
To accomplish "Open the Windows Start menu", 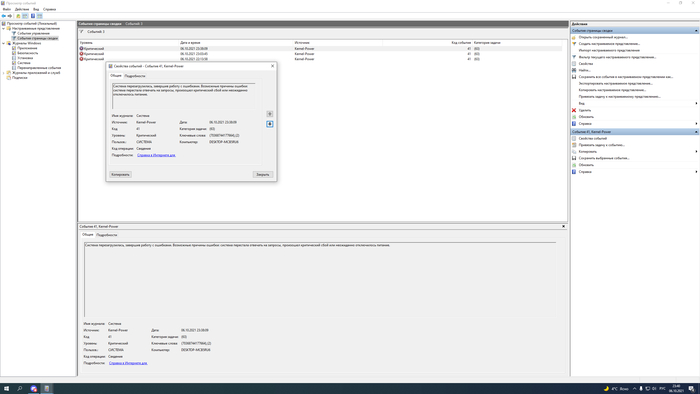I will click(x=6, y=389).
